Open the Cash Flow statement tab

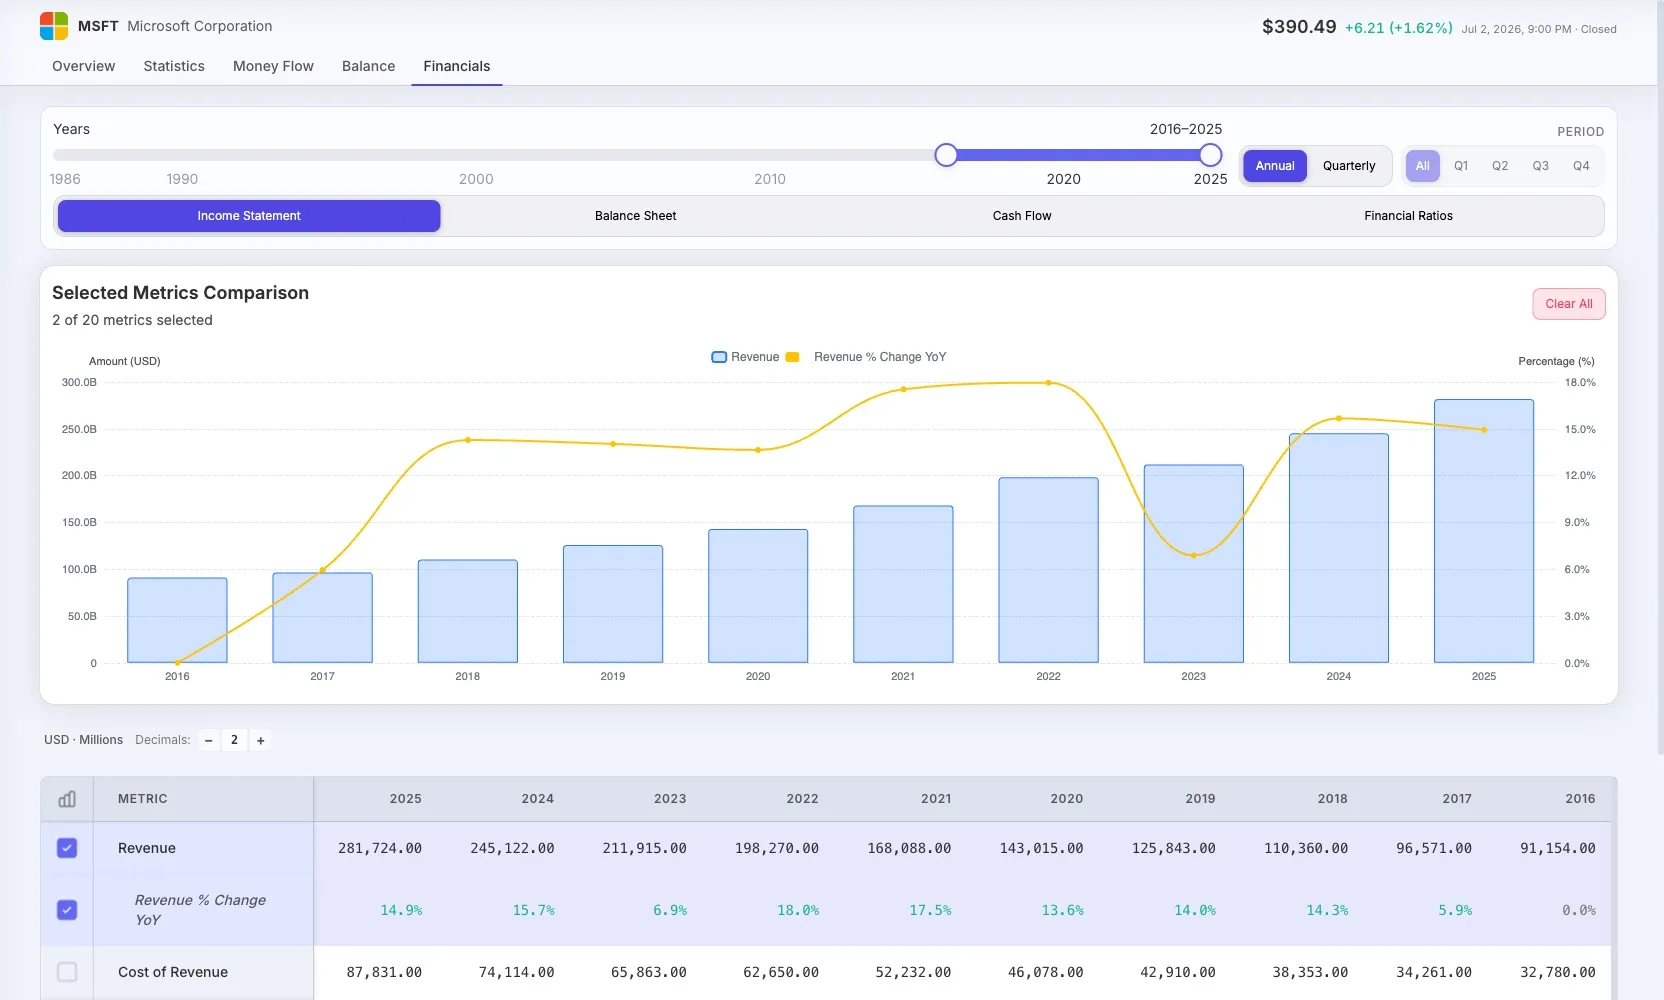click(1022, 216)
